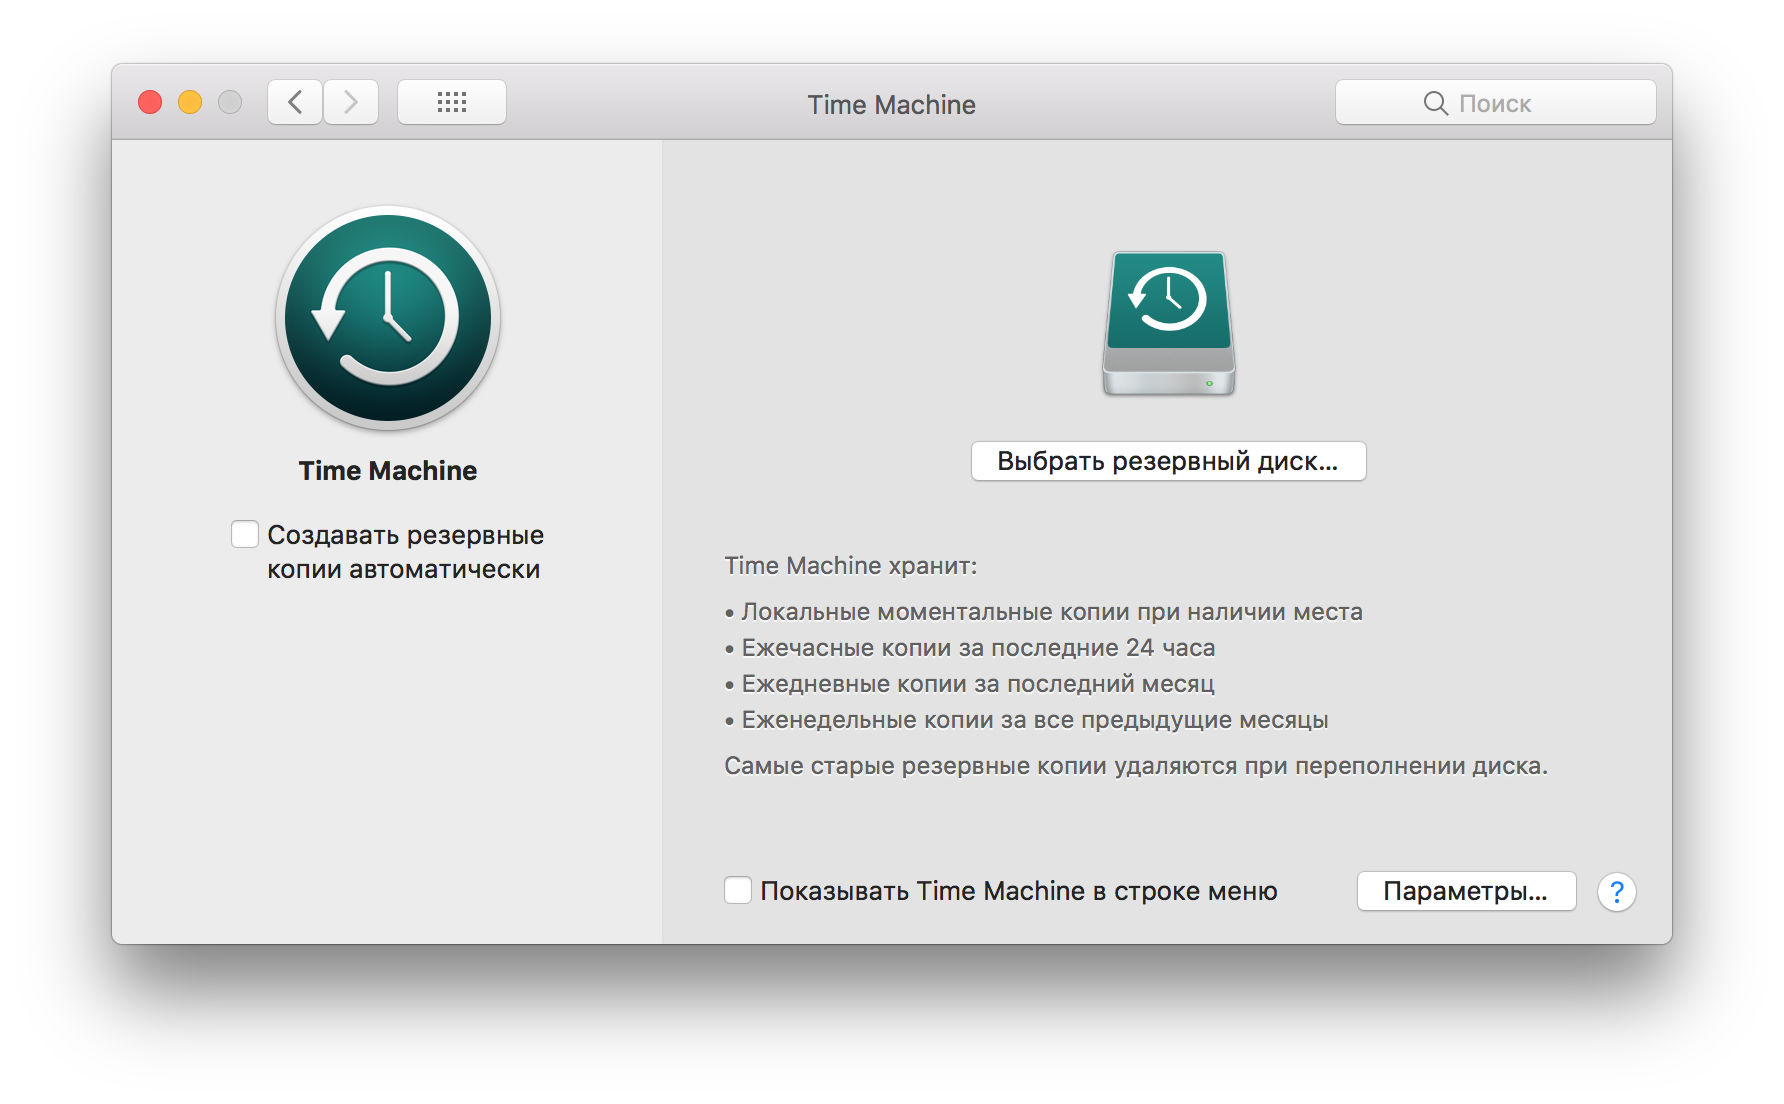Minimize the window with the yellow button
The image size is (1784, 1104).
pyautogui.click(x=190, y=102)
